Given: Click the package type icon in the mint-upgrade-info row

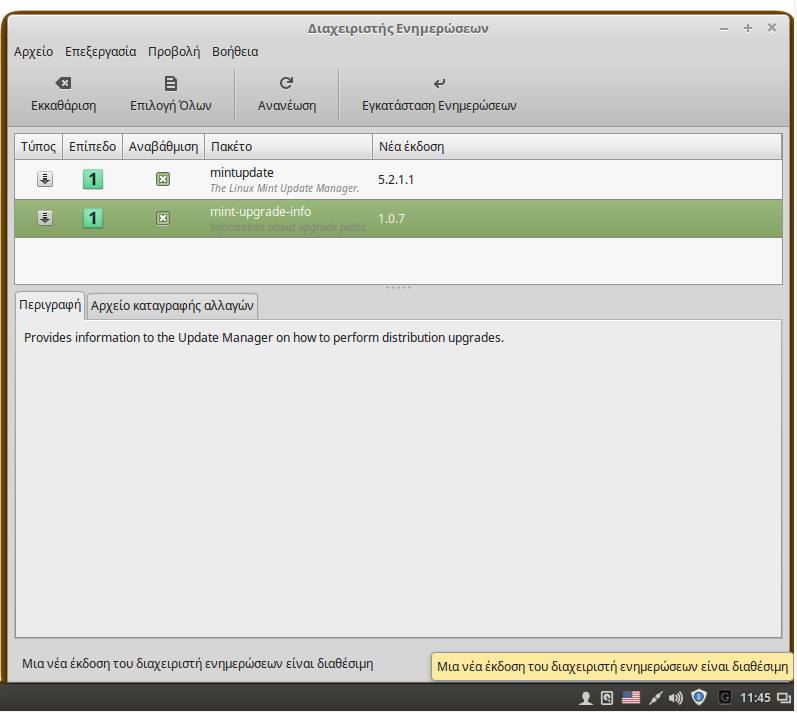Looking at the screenshot, I should pyautogui.click(x=45, y=218).
